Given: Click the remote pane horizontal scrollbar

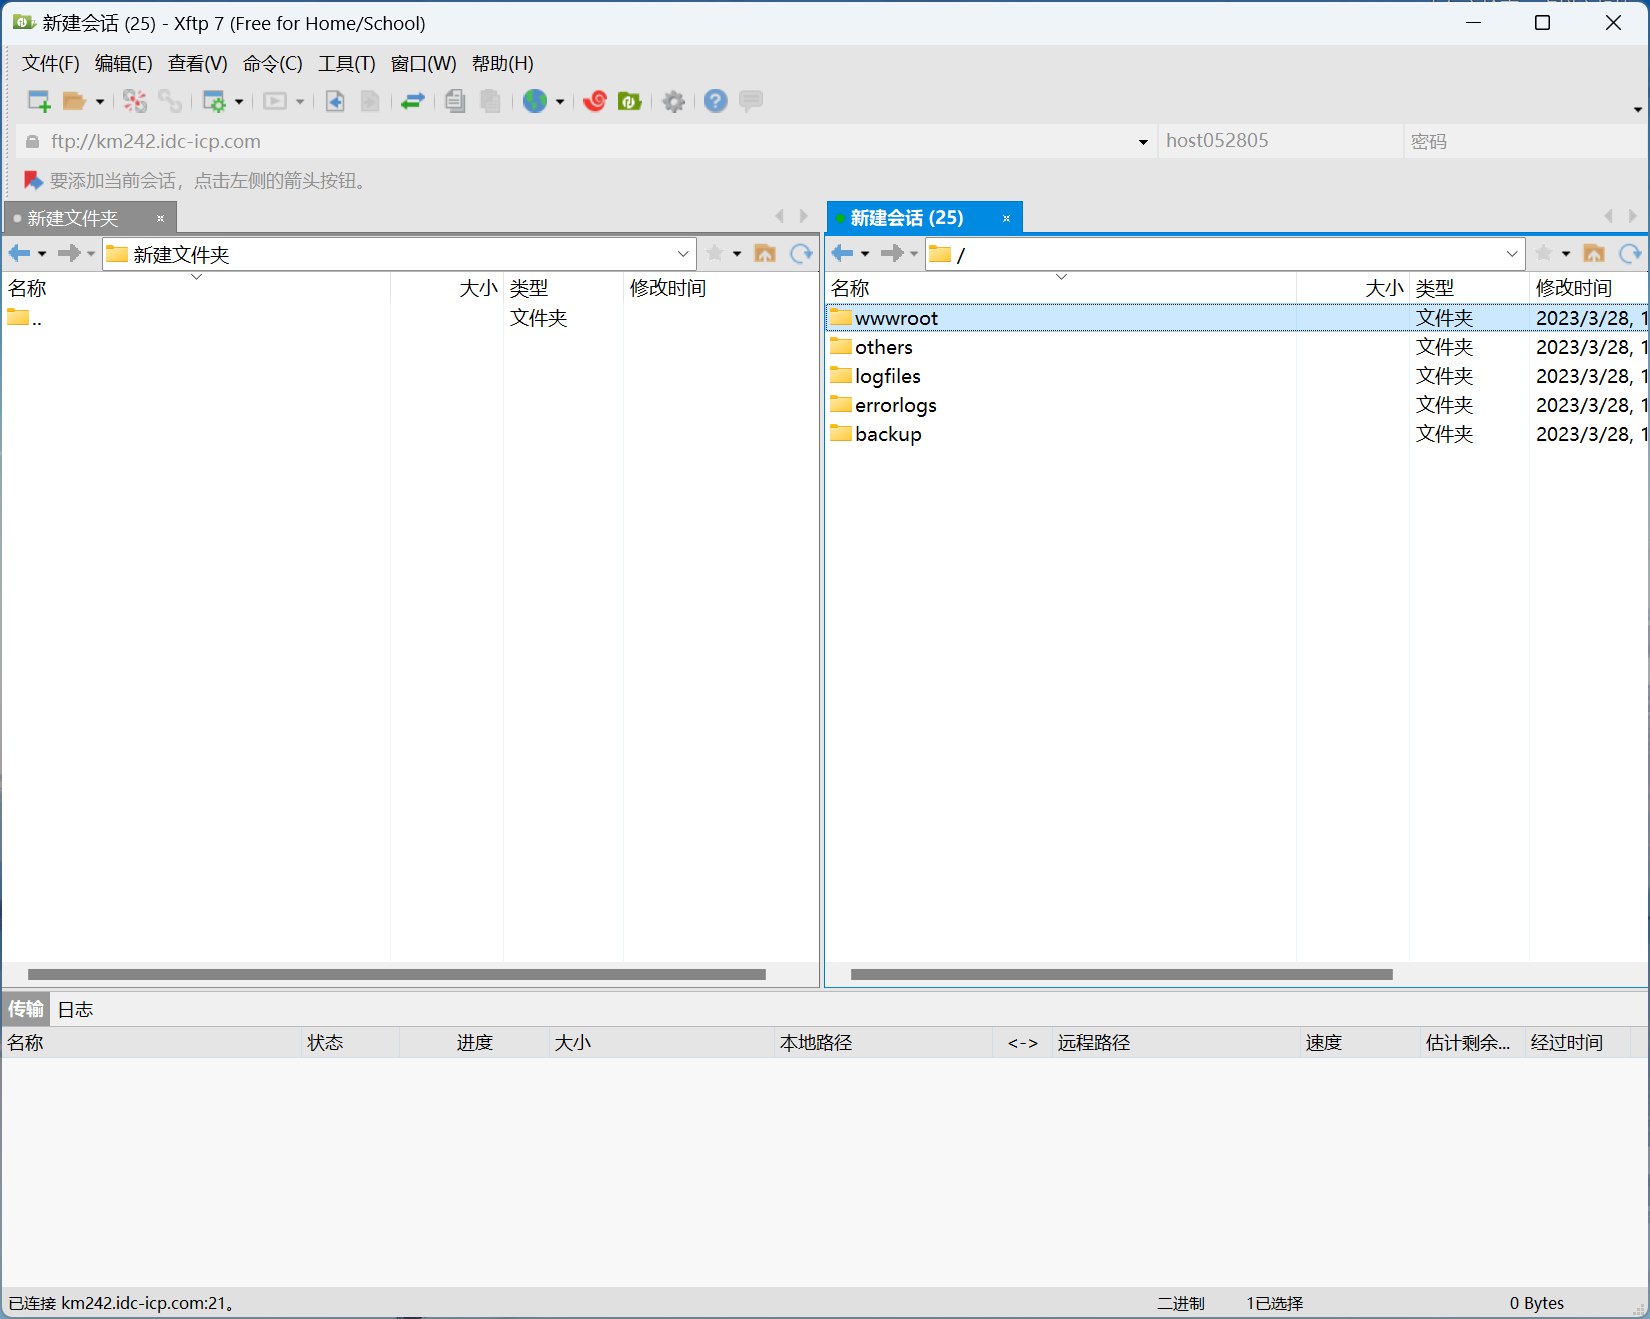Looking at the screenshot, I should tap(1120, 974).
